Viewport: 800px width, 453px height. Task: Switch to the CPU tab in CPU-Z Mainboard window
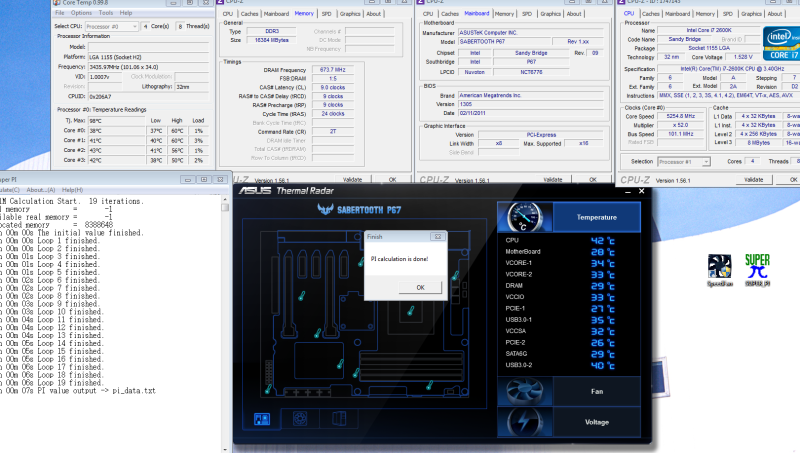click(428, 14)
